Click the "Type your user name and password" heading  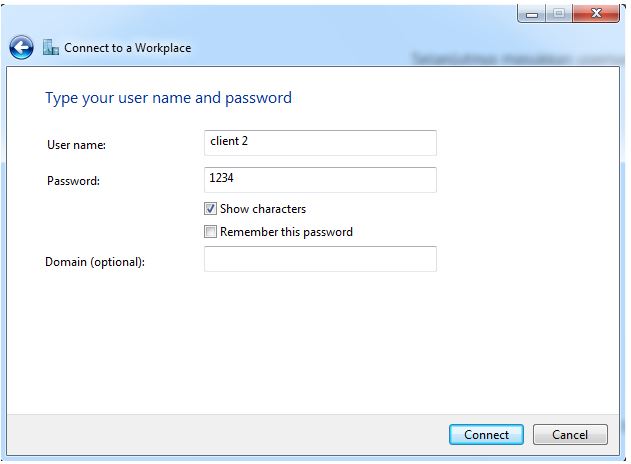coord(168,98)
